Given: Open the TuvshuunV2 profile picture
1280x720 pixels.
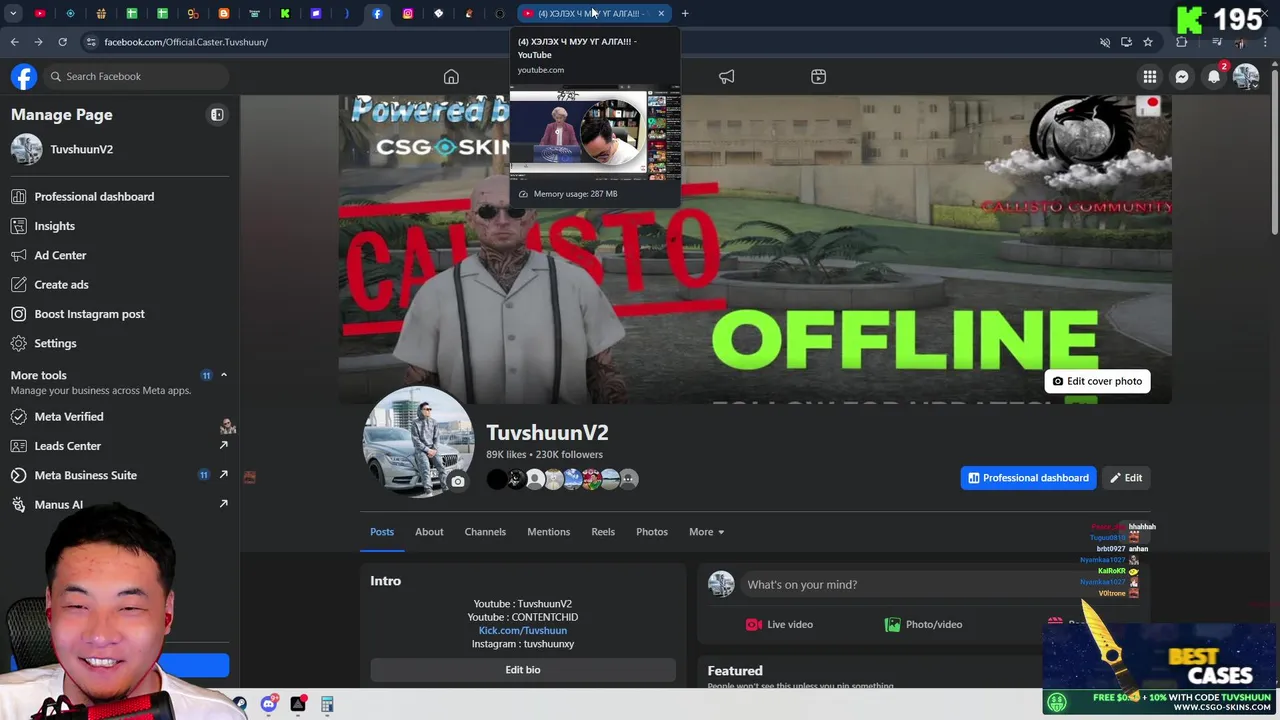Looking at the screenshot, I should pos(418,442).
